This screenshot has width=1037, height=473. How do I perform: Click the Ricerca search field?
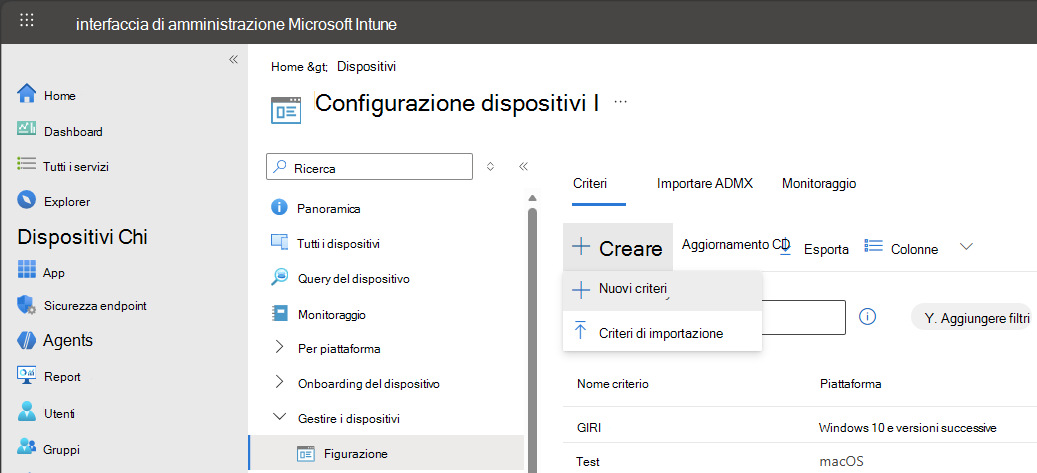[x=370, y=167]
